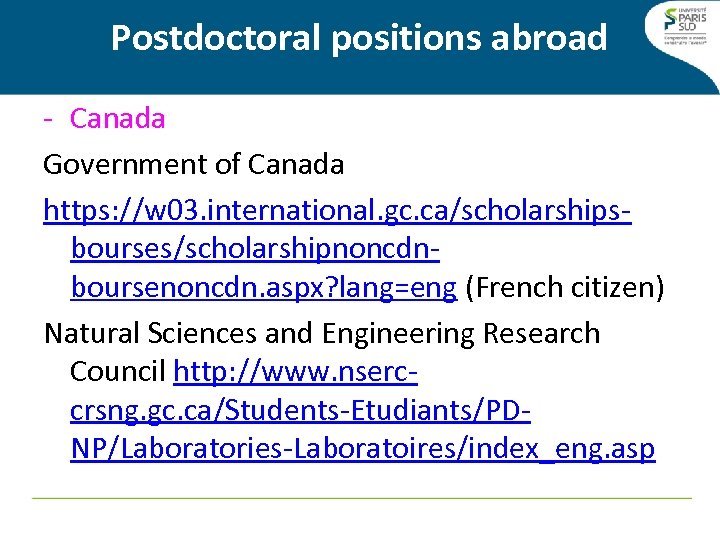Follow the 'boursenoncdn.aspx?lang=eng' link segment
This screenshot has width=720, height=540.
(263, 288)
